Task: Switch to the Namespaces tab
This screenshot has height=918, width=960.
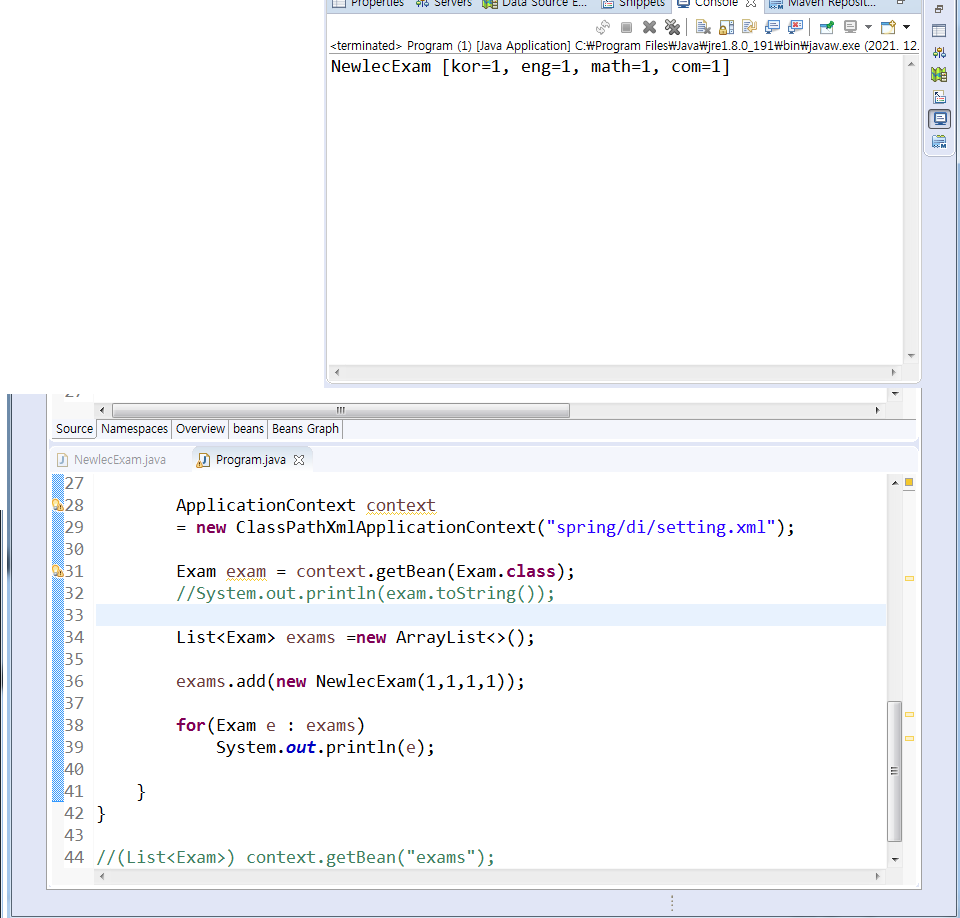Action: 134,429
